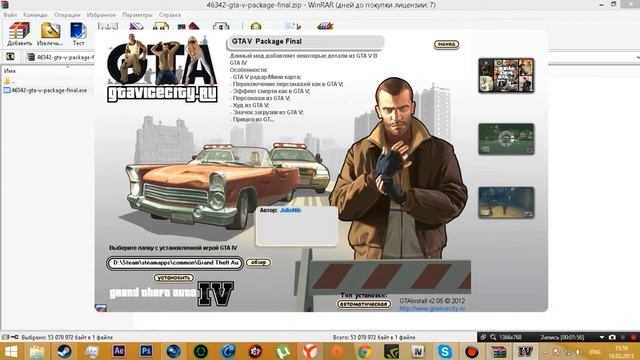Click the red record app taskbar icon
Screen dimensions: 640x360
tap(471, 351)
